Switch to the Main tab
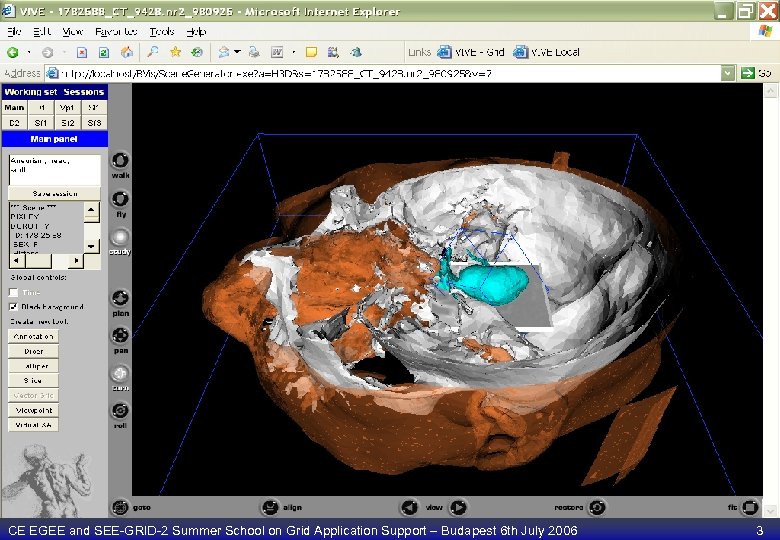Image resolution: width=780 pixels, height=540 pixels. pyautogui.click(x=14, y=107)
